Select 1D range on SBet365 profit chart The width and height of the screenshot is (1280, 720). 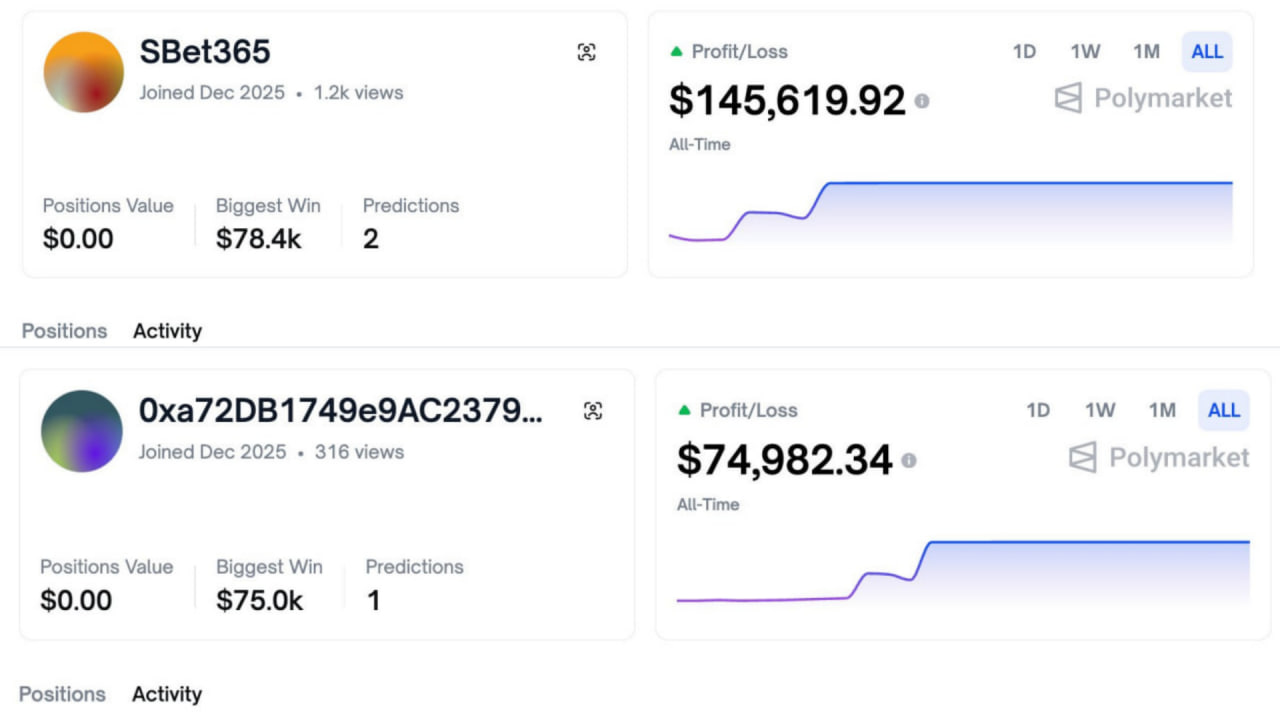point(1024,52)
